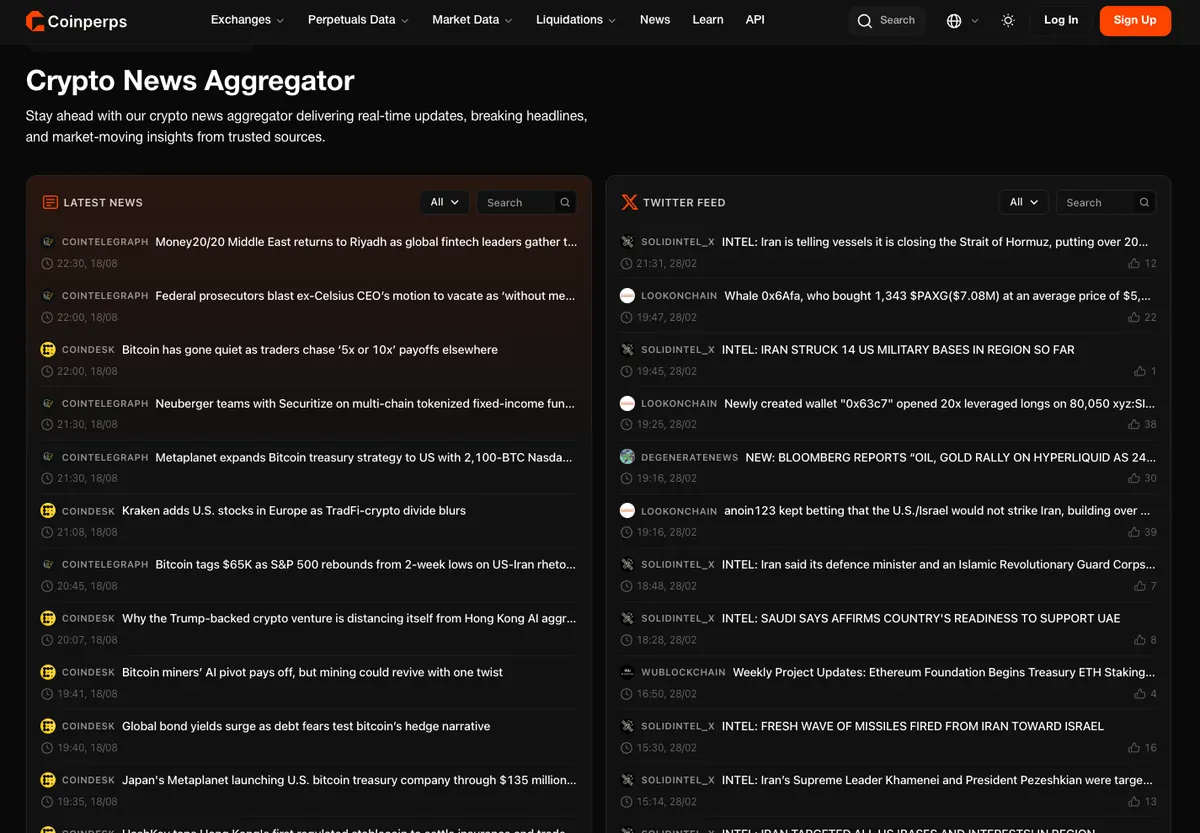This screenshot has height=833, width=1200.
Task: Open Bitcoin tags $65K article
Action: coord(366,565)
